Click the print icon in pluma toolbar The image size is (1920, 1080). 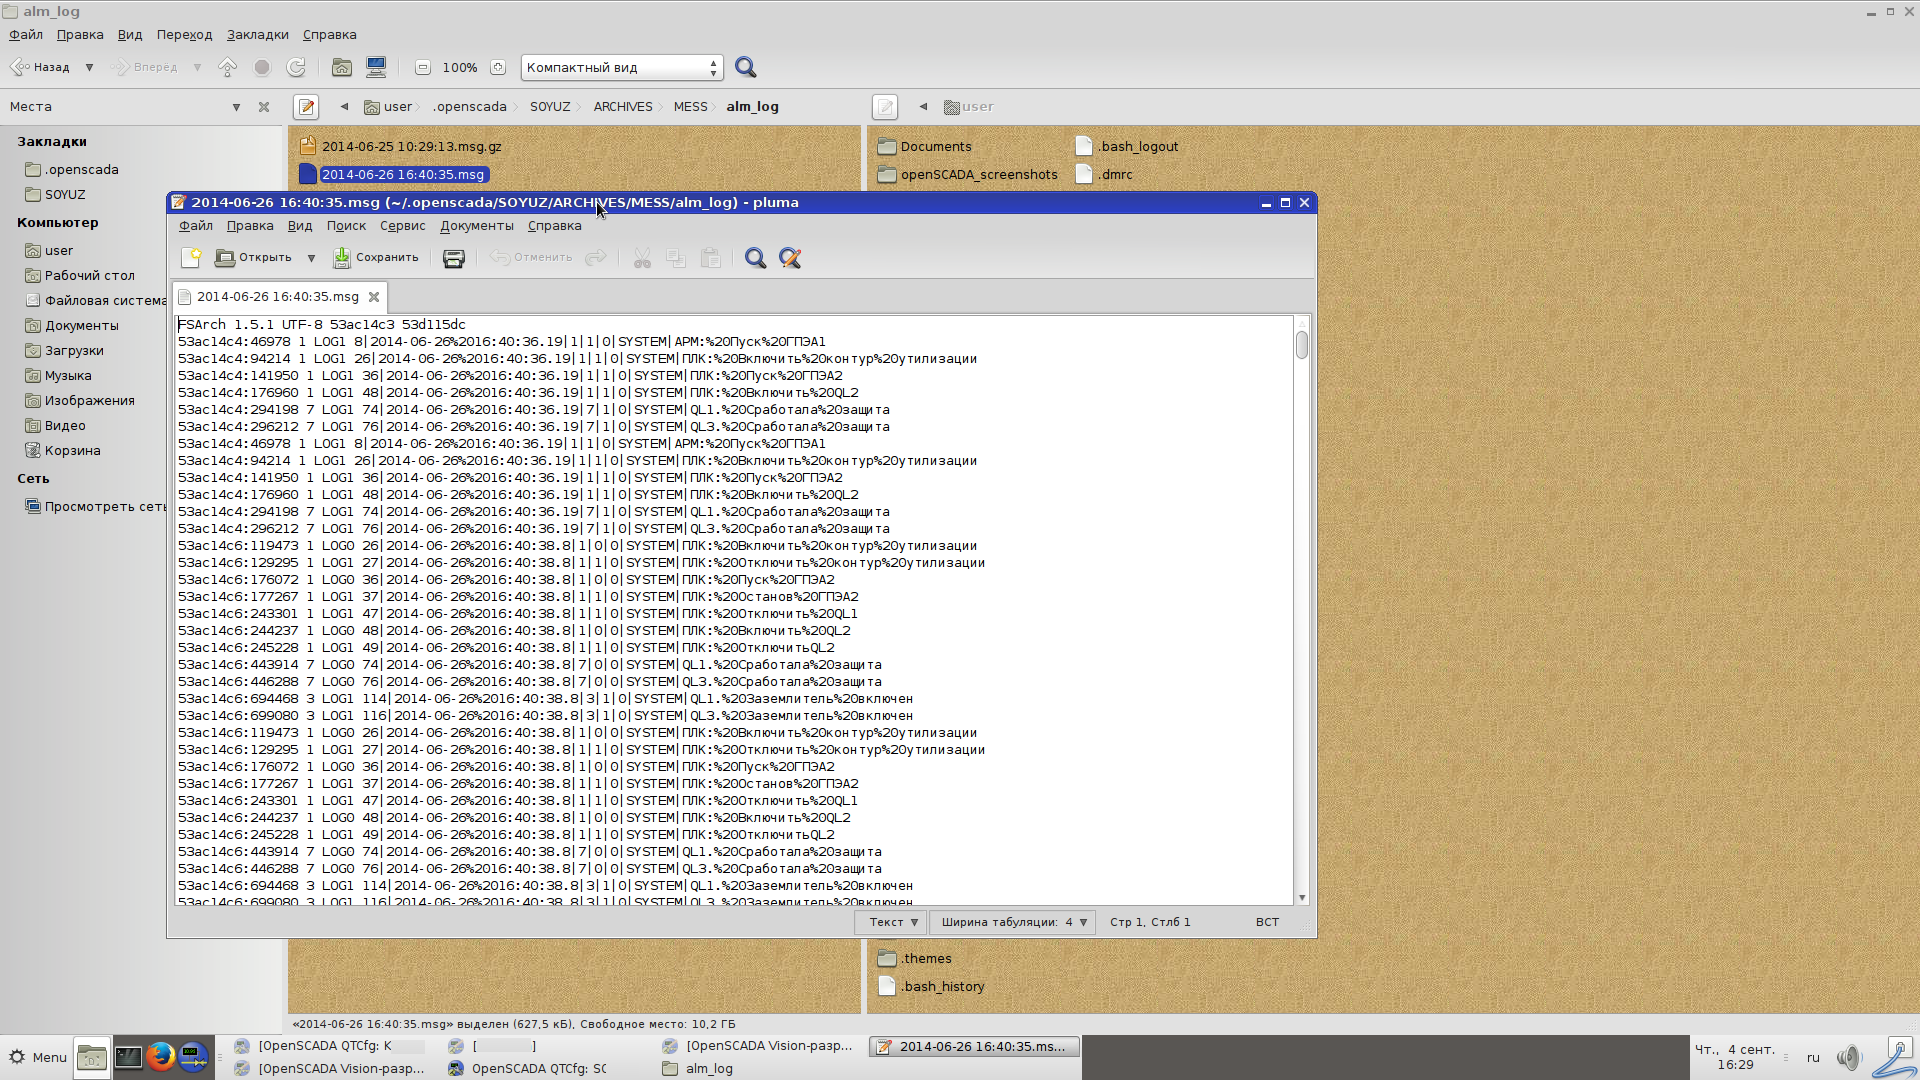[453, 259]
